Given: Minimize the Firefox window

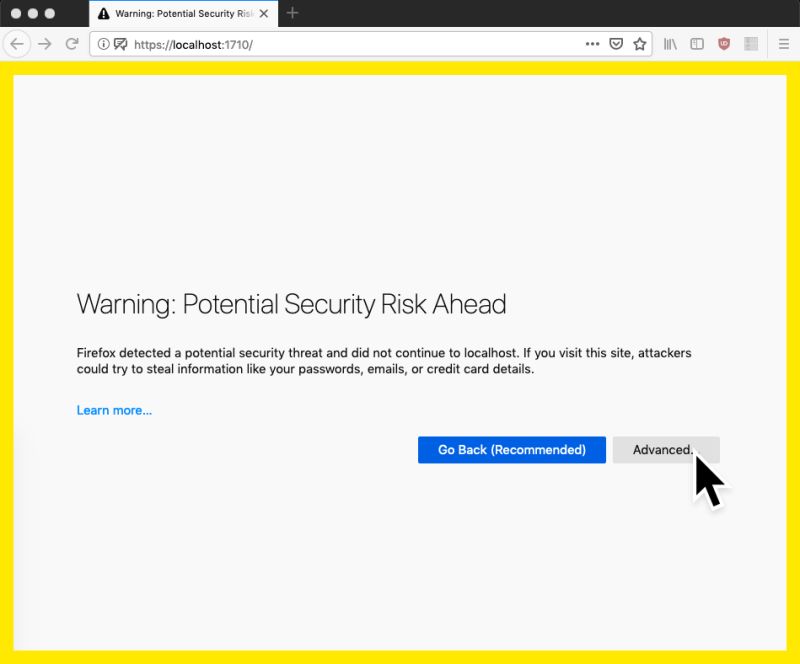Looking at the screenshot, I should click(x=33, y=13).
